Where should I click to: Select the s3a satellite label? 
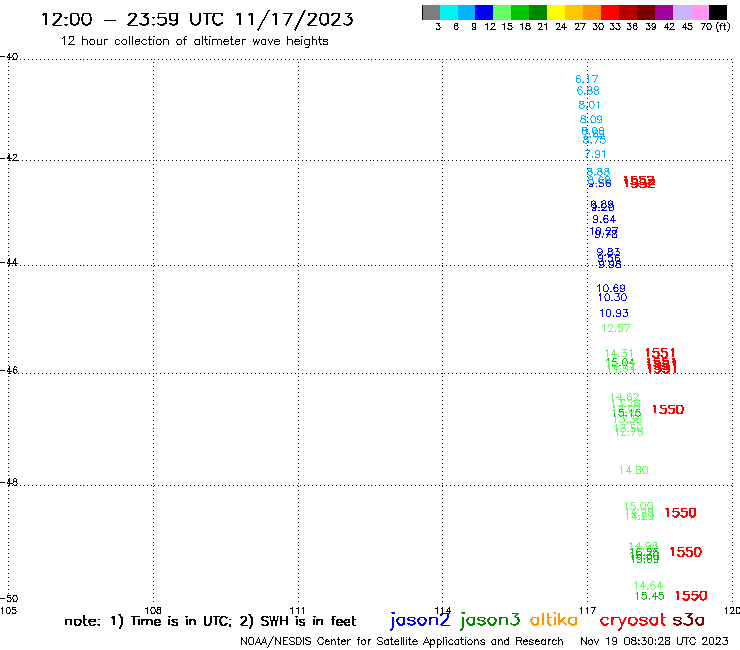click(688, 620)
